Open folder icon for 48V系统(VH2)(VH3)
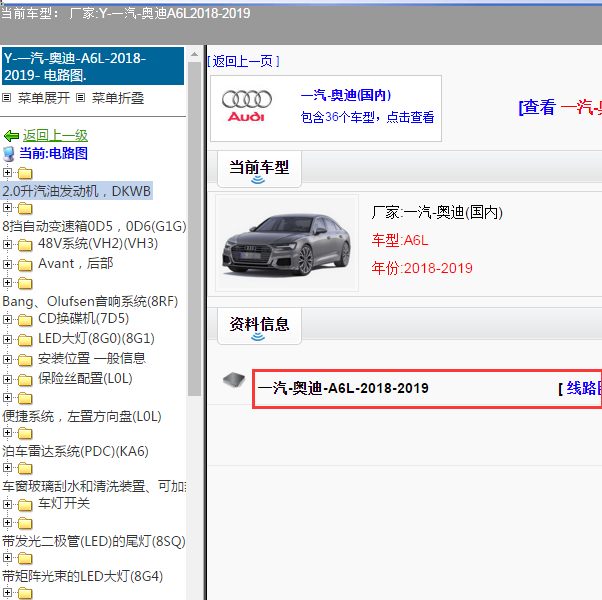This screenshot has height=600, width=602. 25,245
